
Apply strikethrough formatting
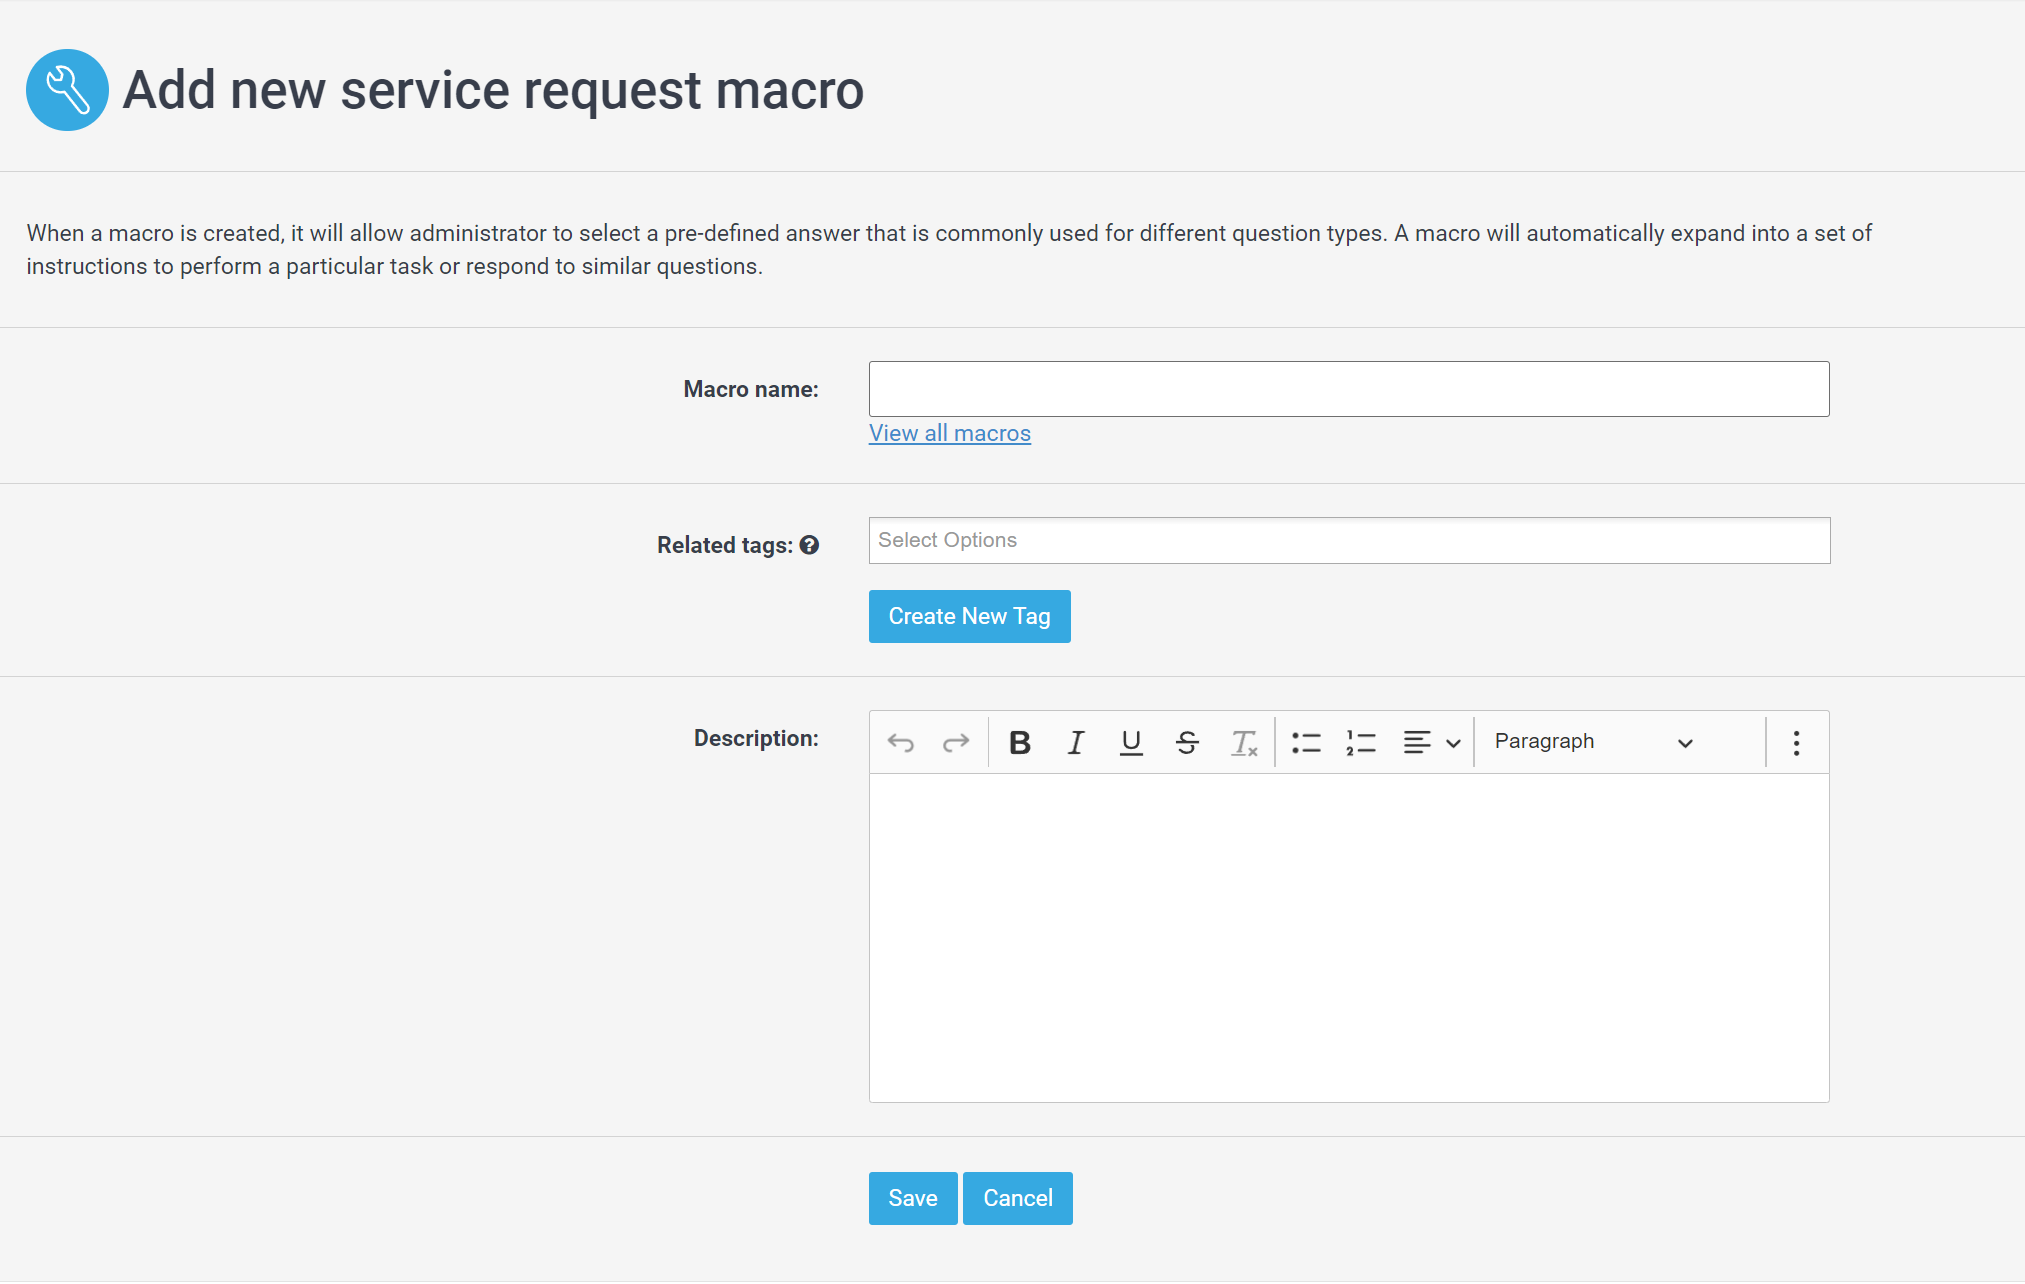[x=1187, y=742]
